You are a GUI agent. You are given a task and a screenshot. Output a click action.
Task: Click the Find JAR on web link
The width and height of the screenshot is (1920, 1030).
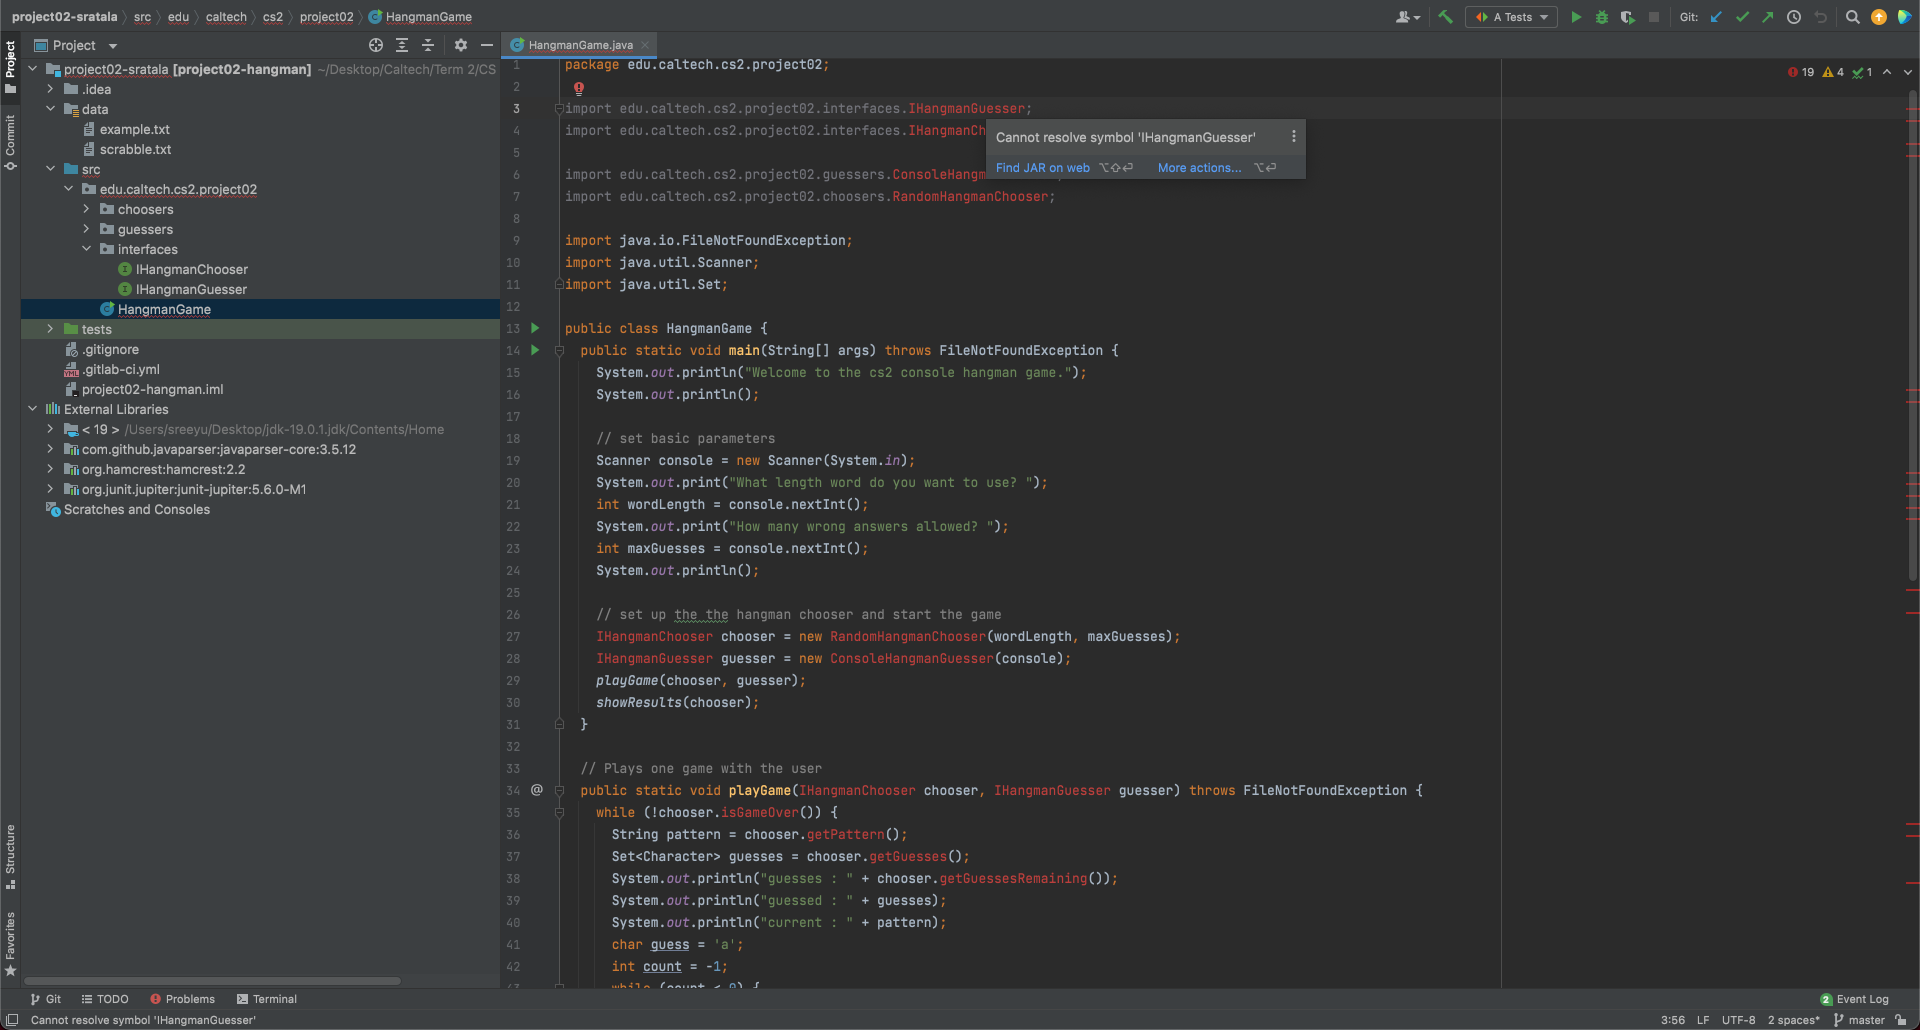pyautogui.click(x=1042, y=168)
